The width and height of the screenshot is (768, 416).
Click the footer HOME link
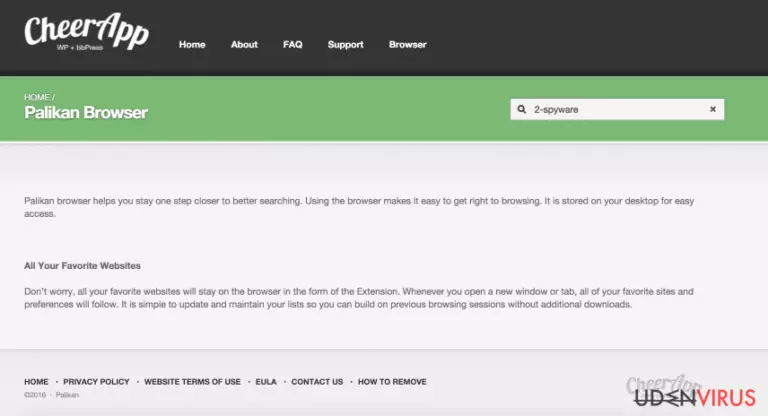pyautogui.click(x=36, y=382)
